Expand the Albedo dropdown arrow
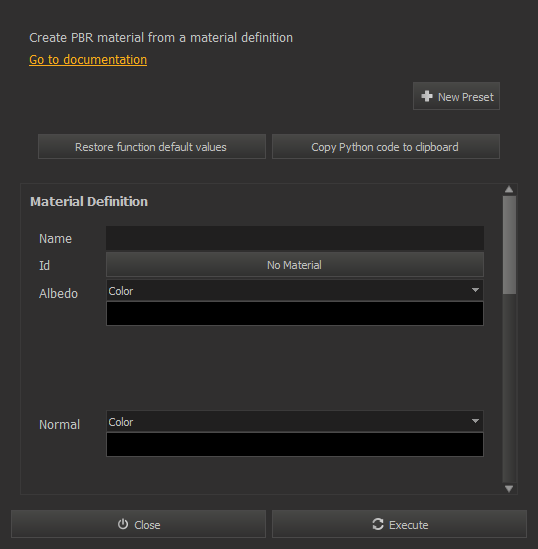This screenshot has height=549, width=538. pyautogui.click(x=475, y=290)
